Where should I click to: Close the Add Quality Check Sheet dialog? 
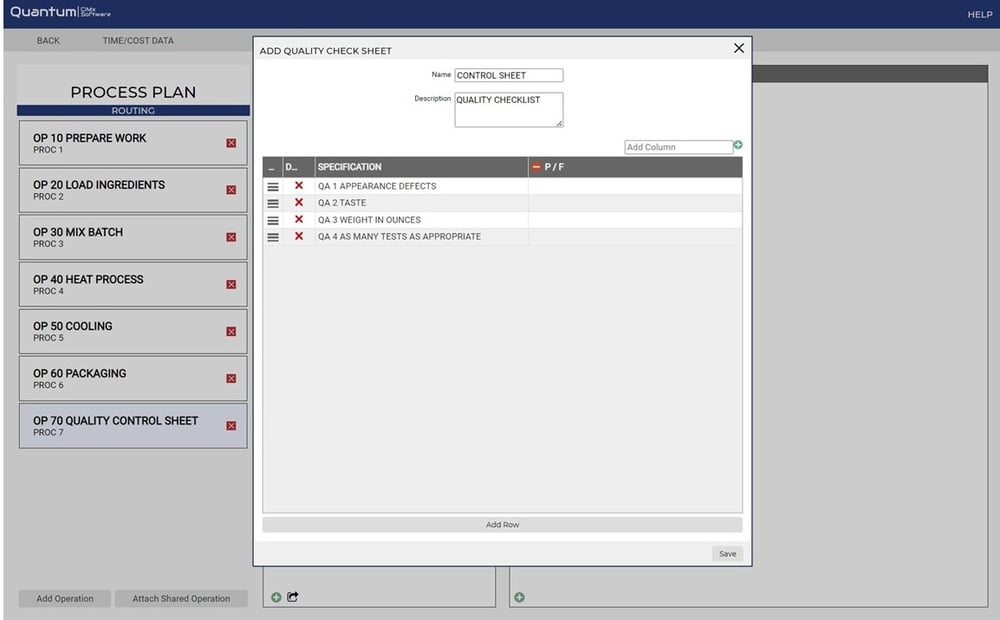click(x=739, y=48)
